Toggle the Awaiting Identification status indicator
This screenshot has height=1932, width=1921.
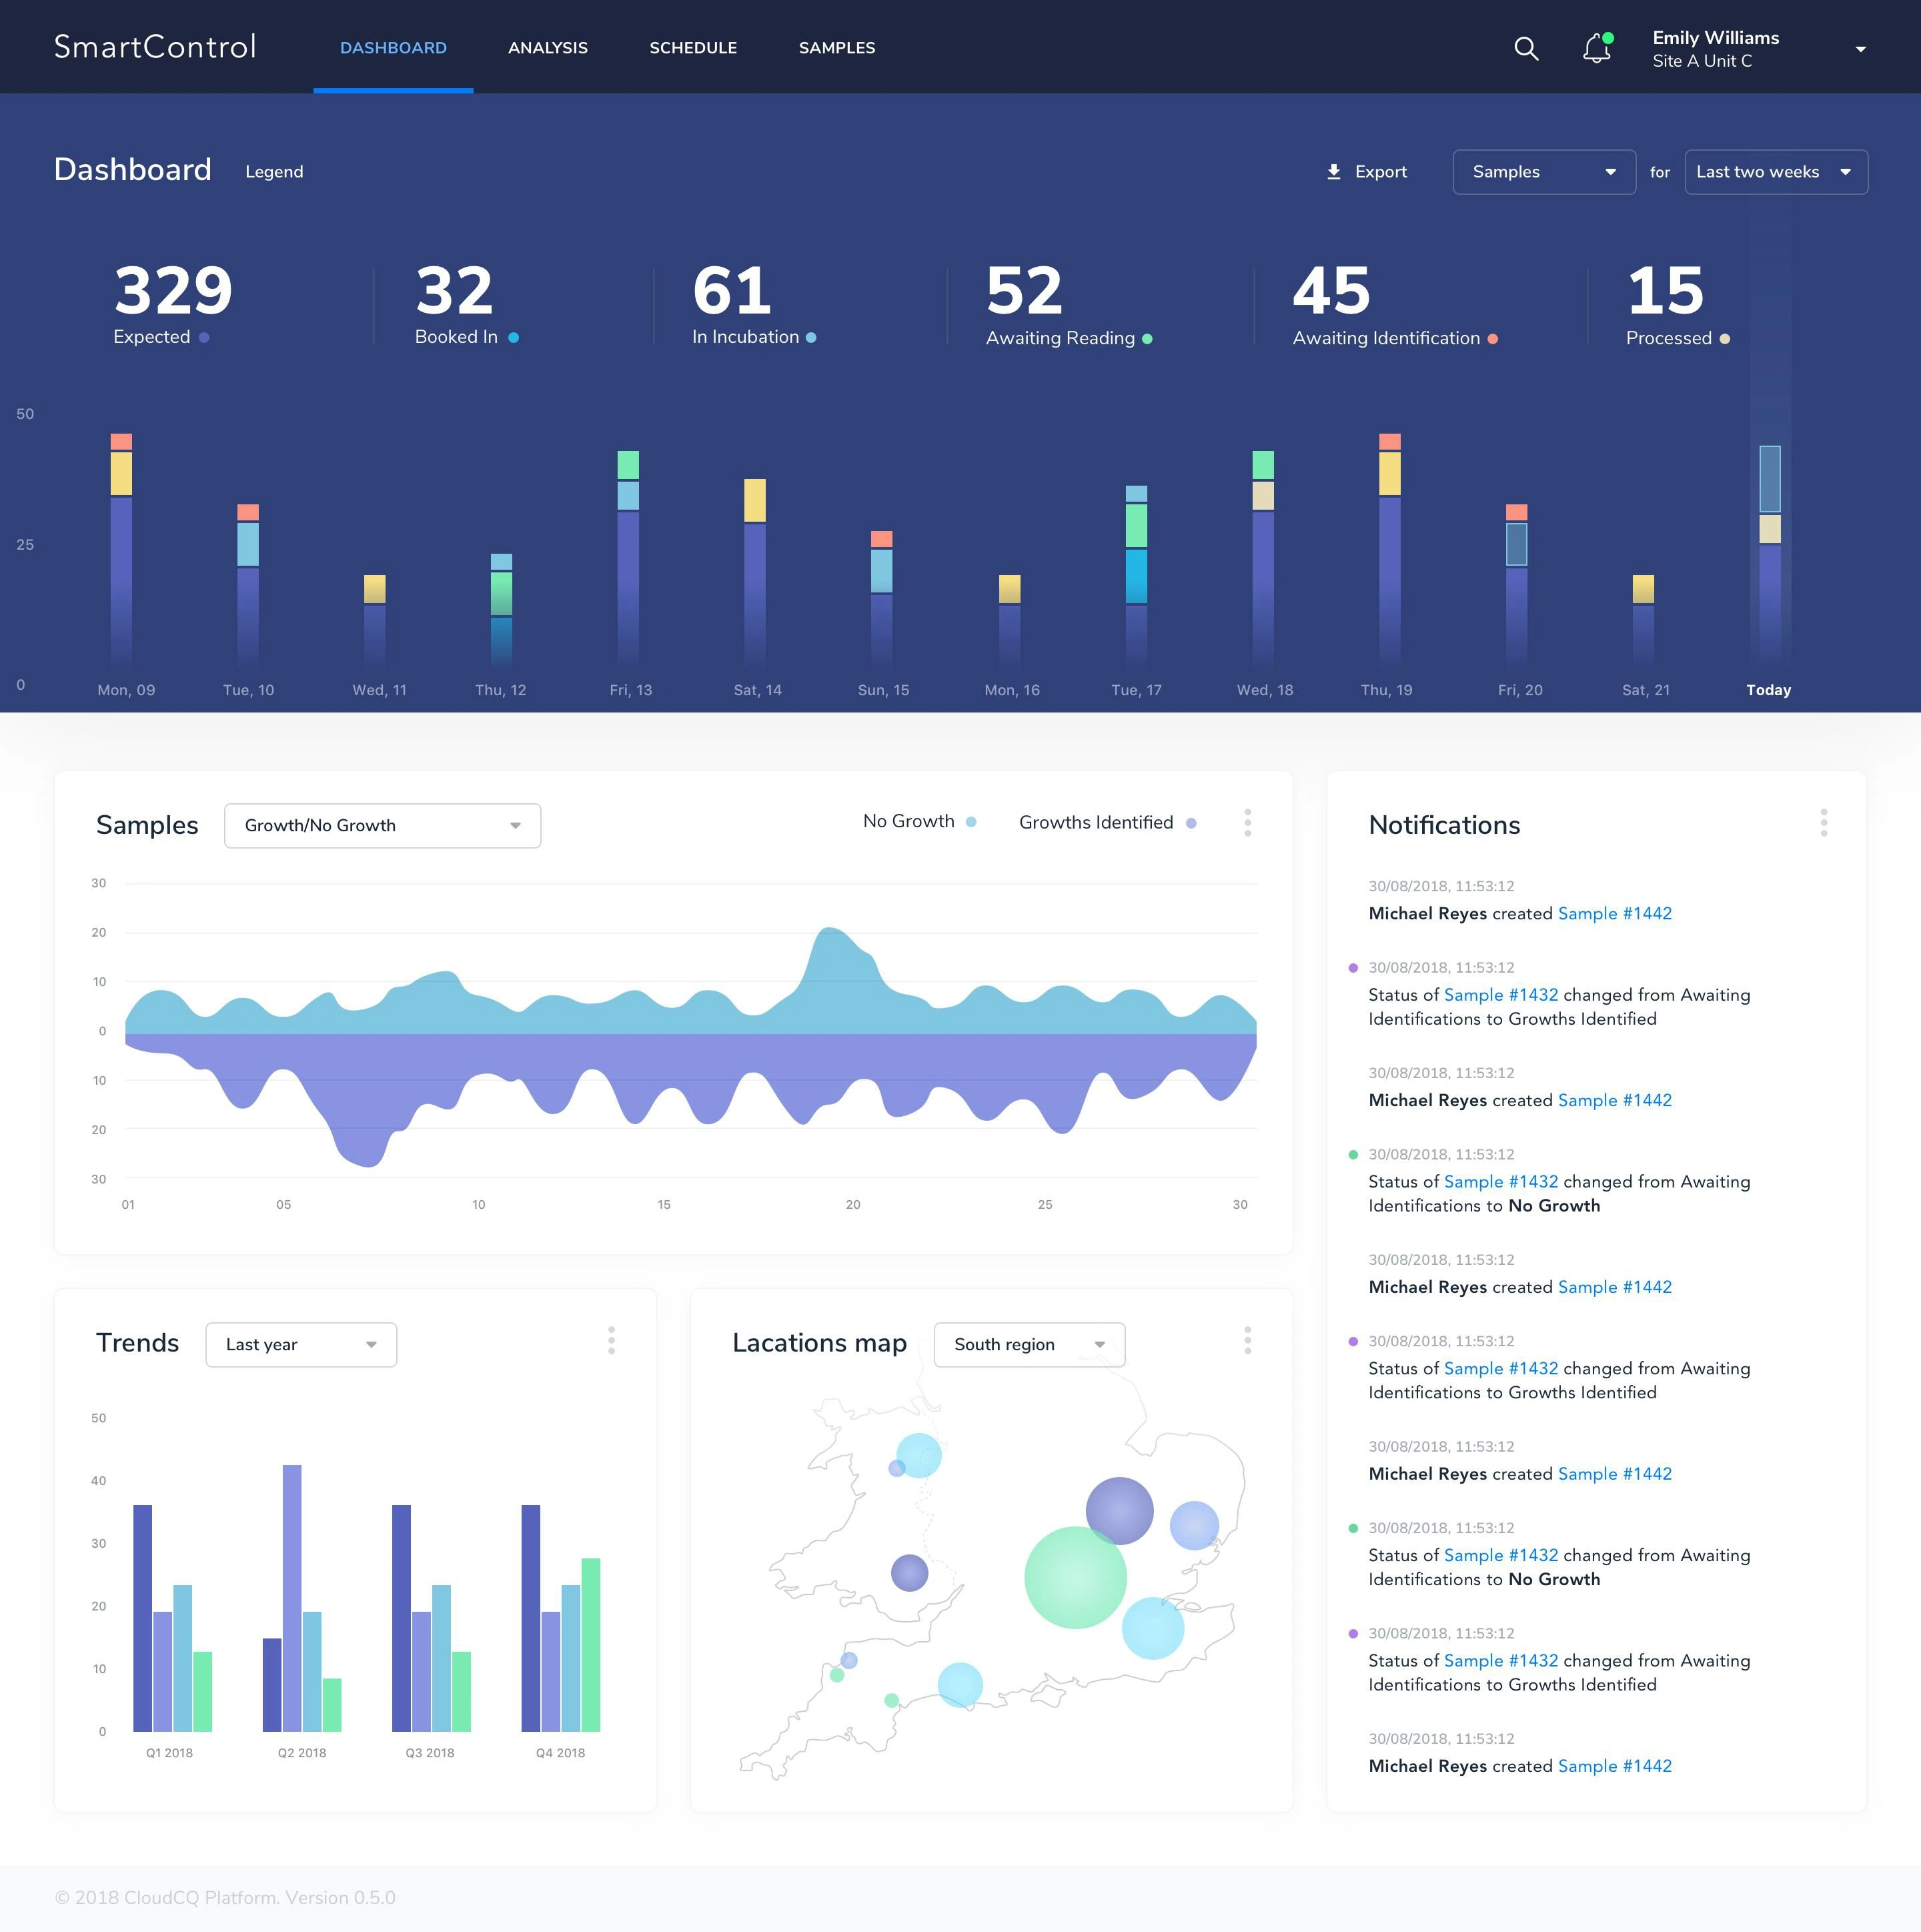click(1493, 339)
